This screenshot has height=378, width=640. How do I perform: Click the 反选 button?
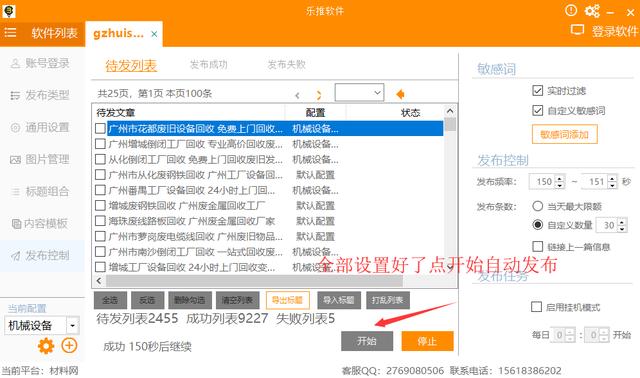(147, 300)
